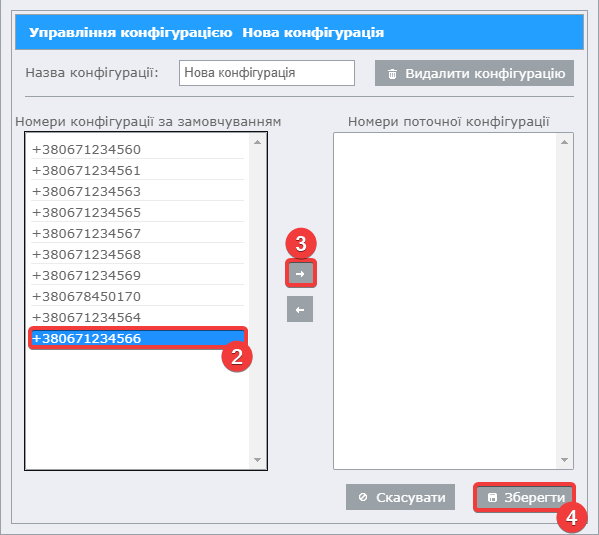
Task: Select number +380671234563
Action: pyautogui.click(x=138, y=191)
